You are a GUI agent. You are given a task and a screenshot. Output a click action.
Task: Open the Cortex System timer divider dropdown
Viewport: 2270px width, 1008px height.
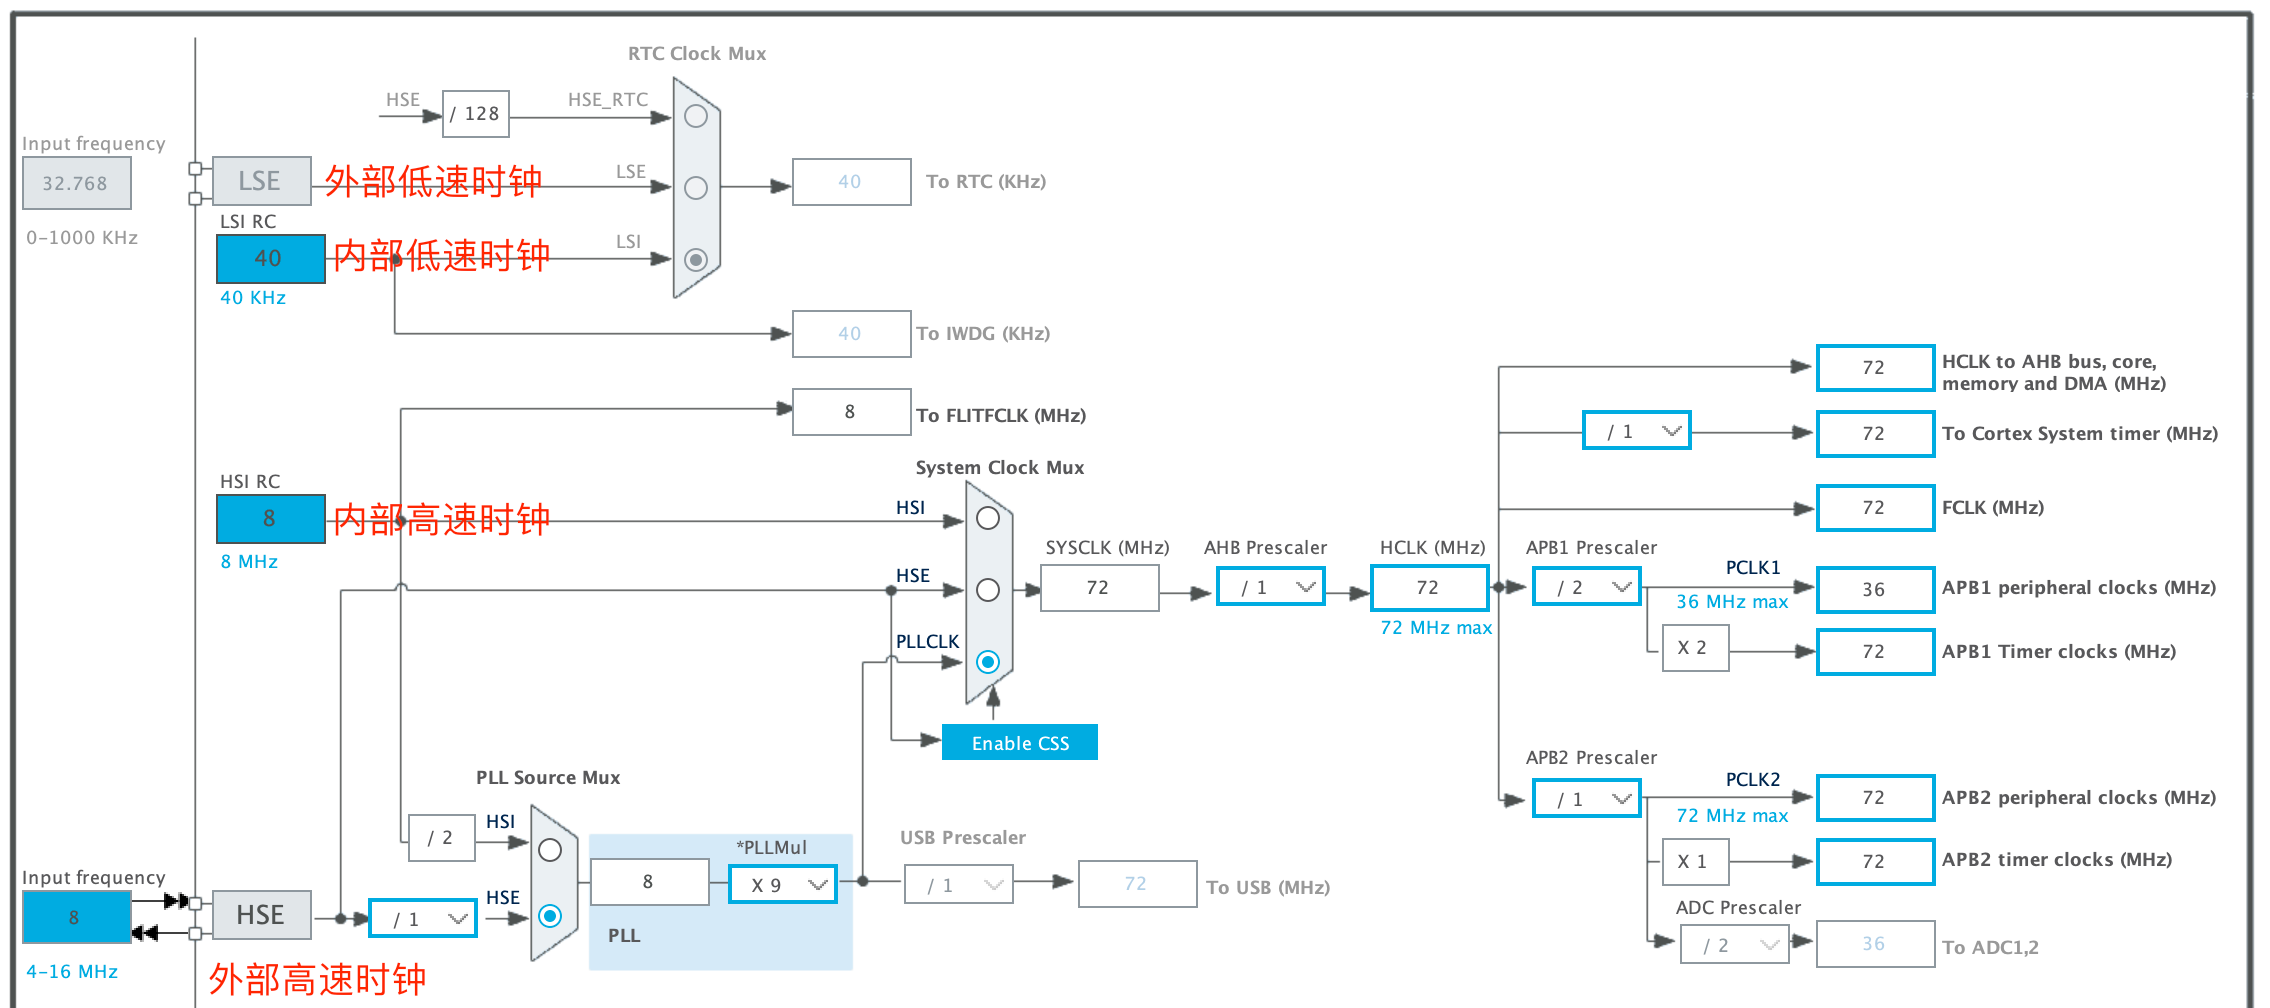click(1637, 431)
